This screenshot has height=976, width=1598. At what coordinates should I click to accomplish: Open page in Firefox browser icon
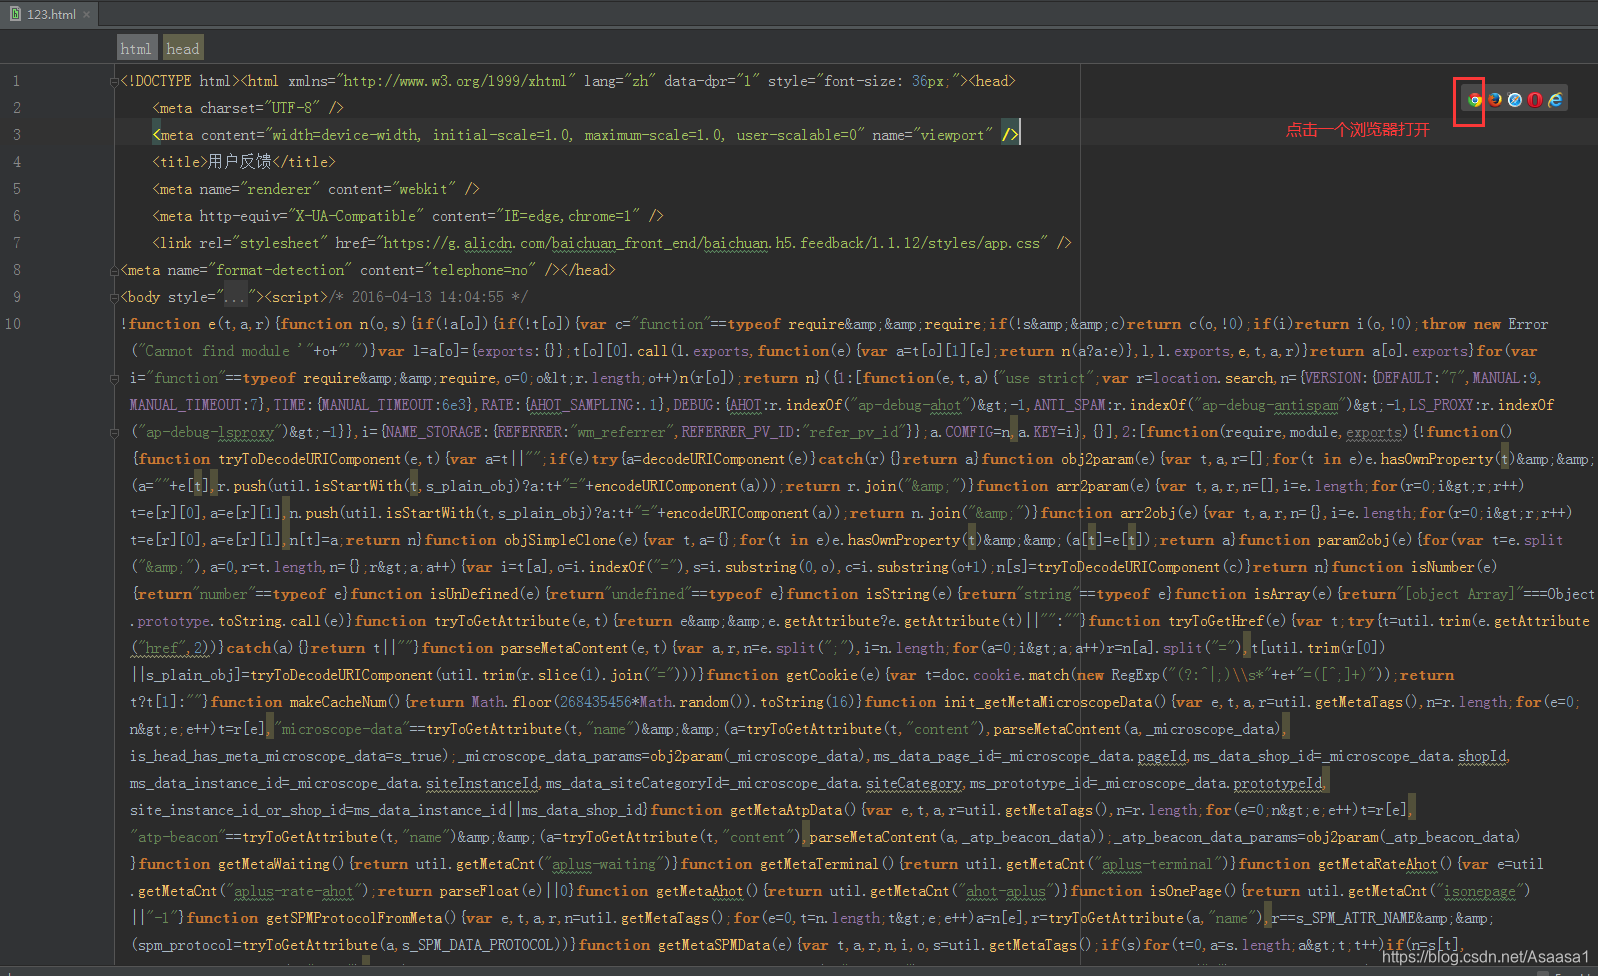point(1495,100)
